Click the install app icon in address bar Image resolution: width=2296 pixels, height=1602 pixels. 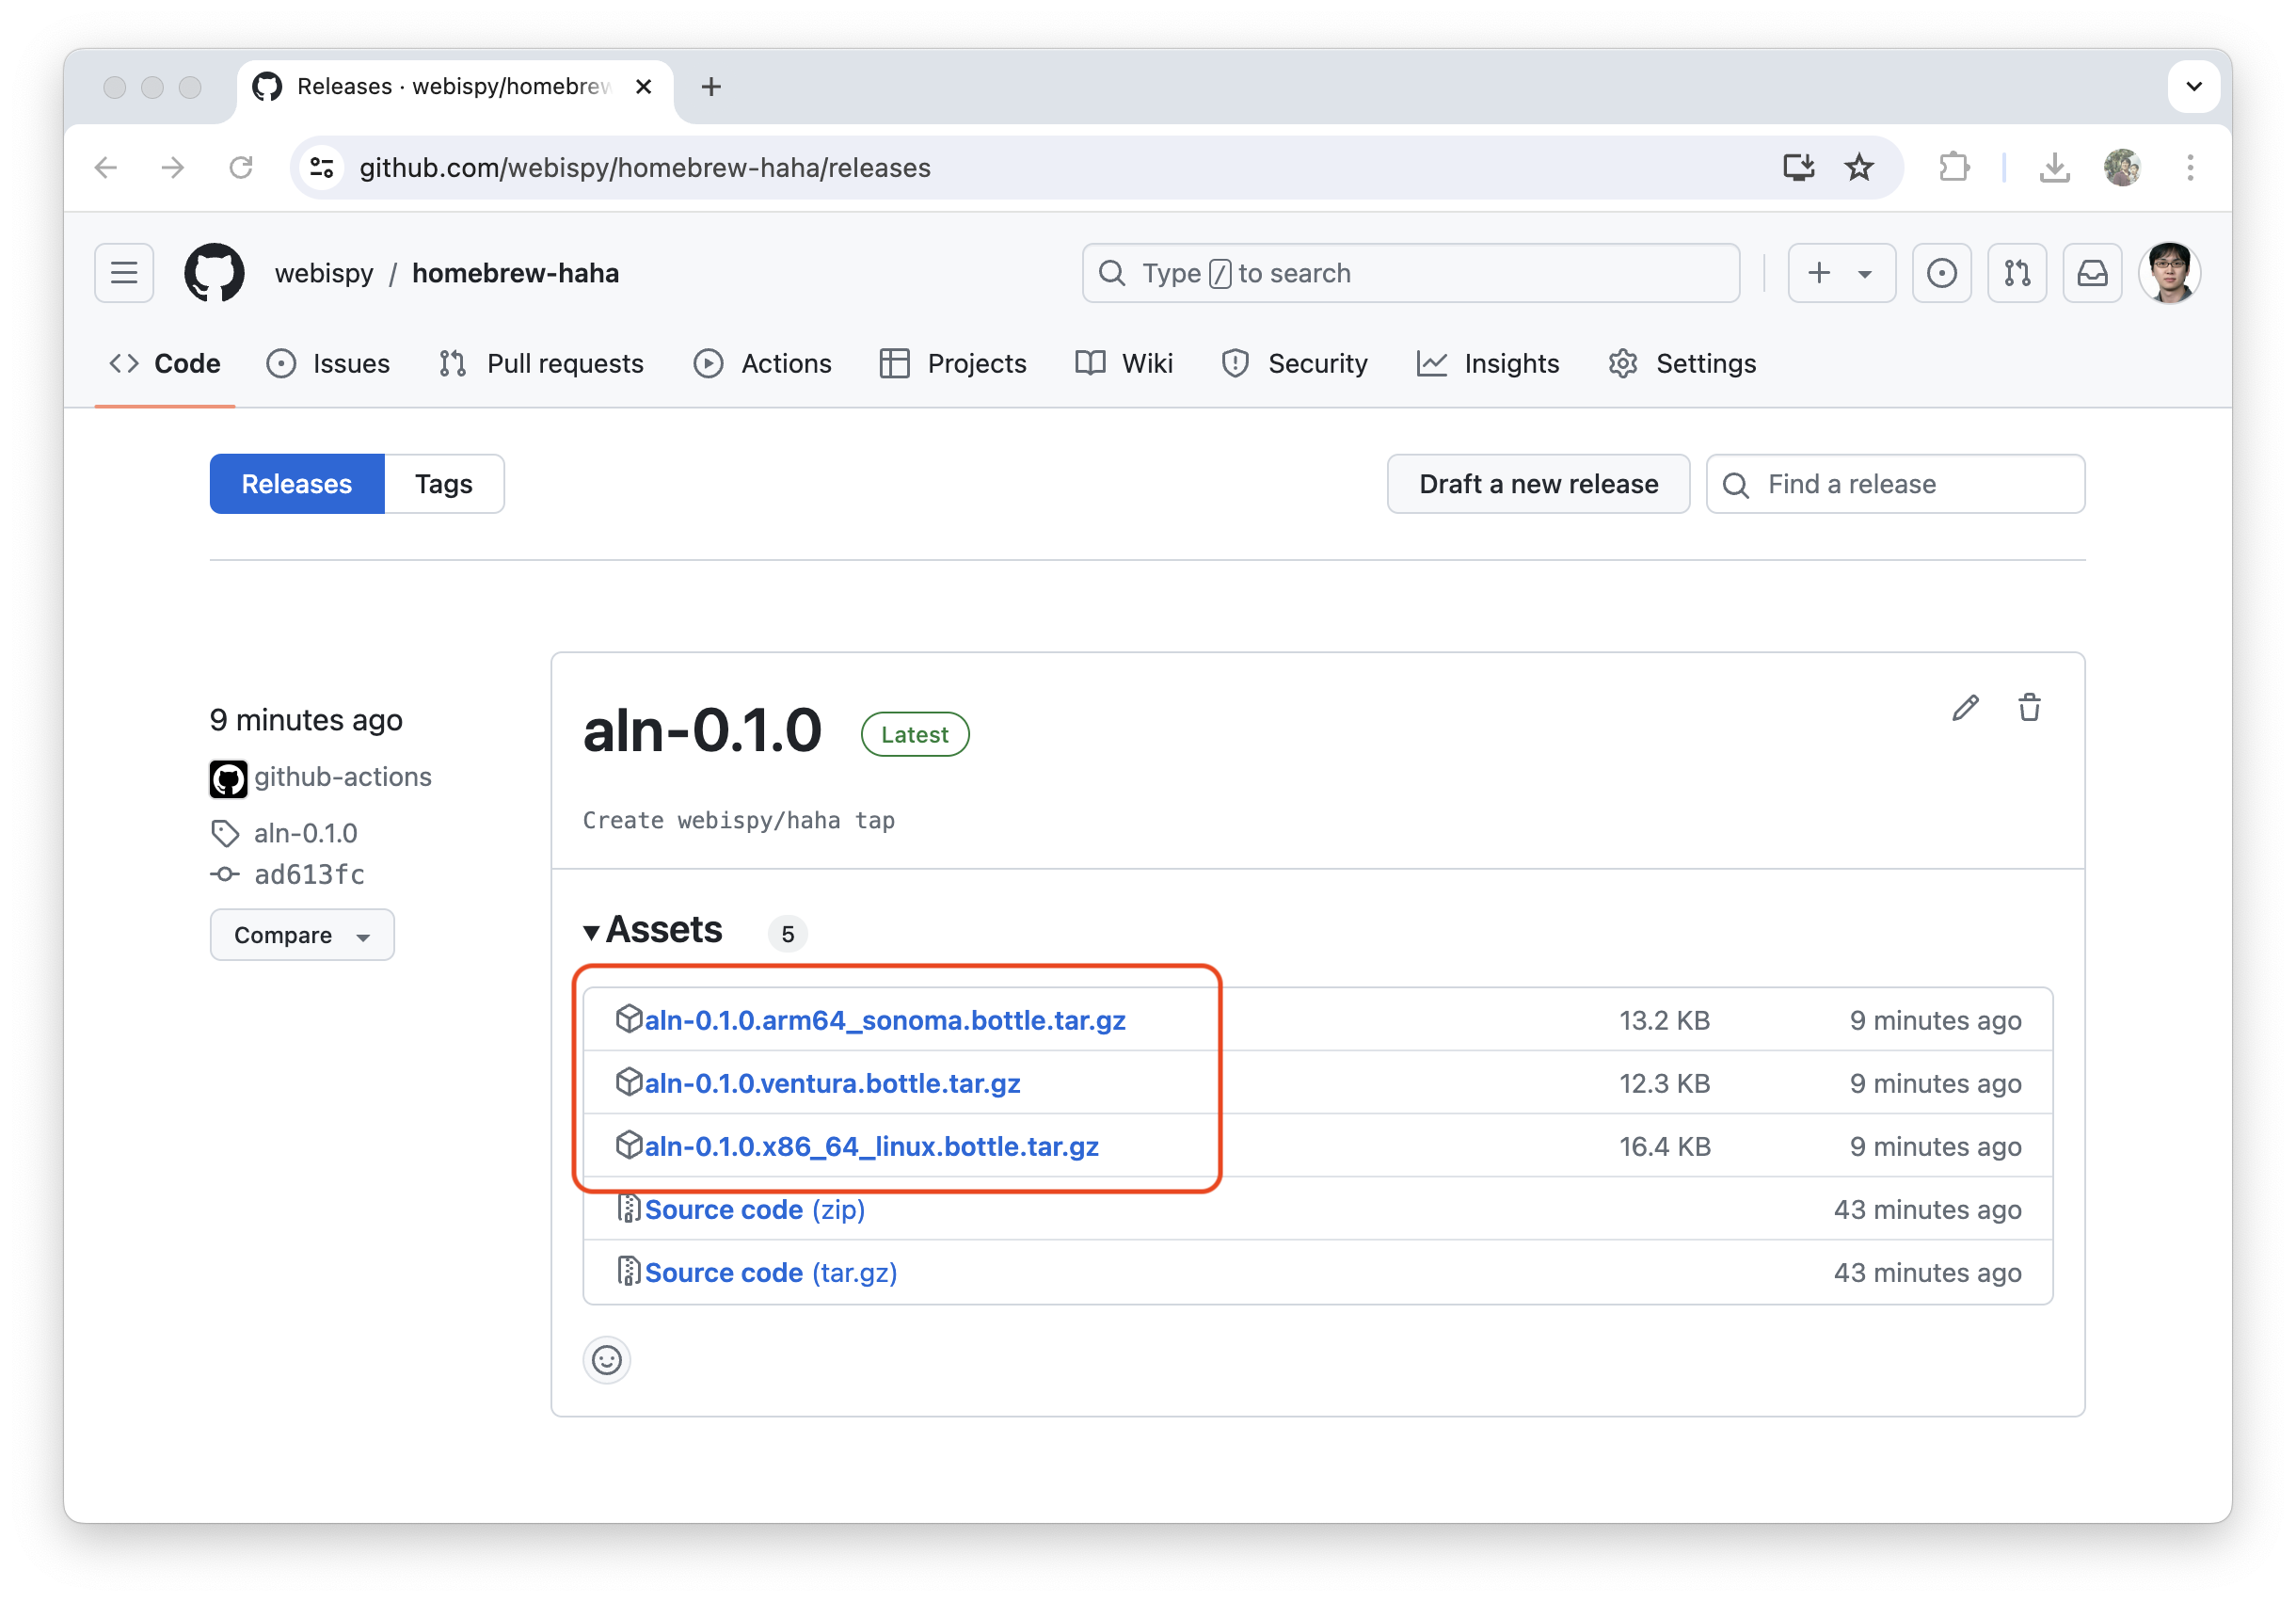[x=1798, y=167]
